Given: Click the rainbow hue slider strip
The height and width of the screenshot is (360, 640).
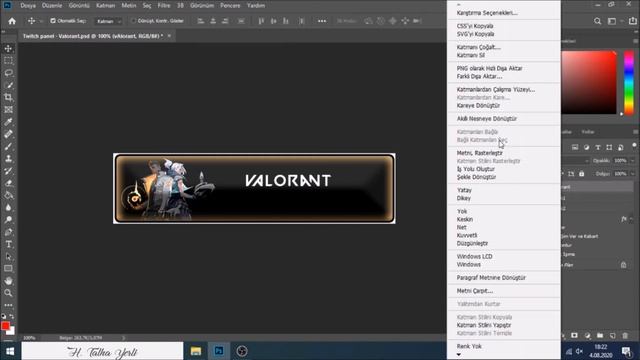Looking at the screenshot, I should [629, 82].
